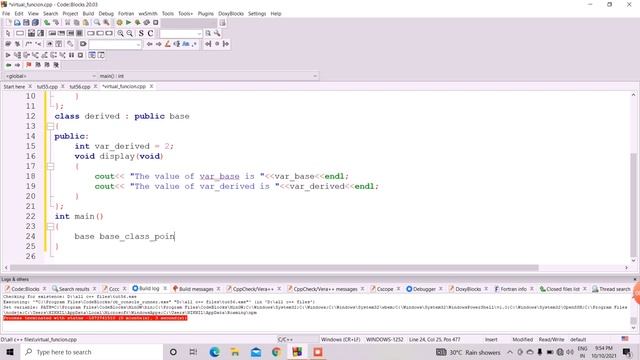Click the Jump back arrow icon
Screen dimensions: 640x360
pyautogui.click(x=8, y=65)
